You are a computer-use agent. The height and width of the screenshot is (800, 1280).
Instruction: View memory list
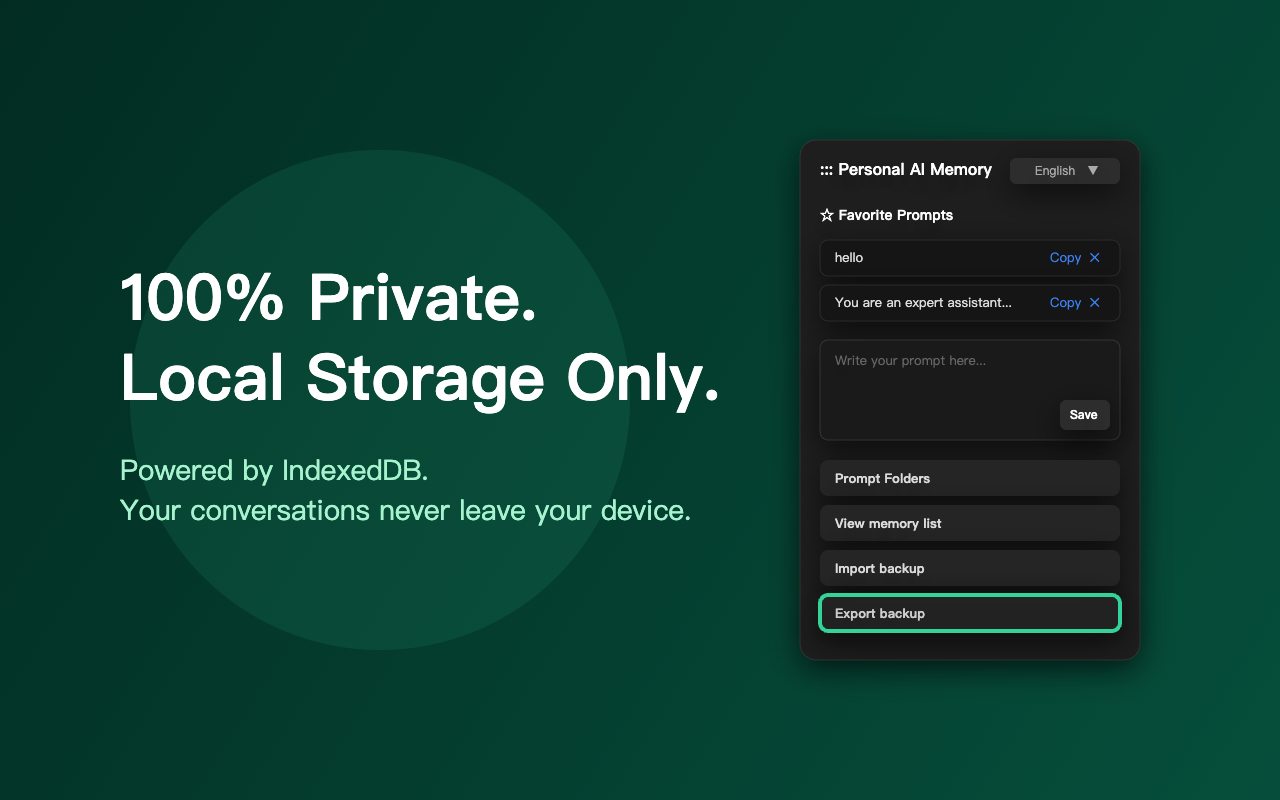[x=969, y=523]
